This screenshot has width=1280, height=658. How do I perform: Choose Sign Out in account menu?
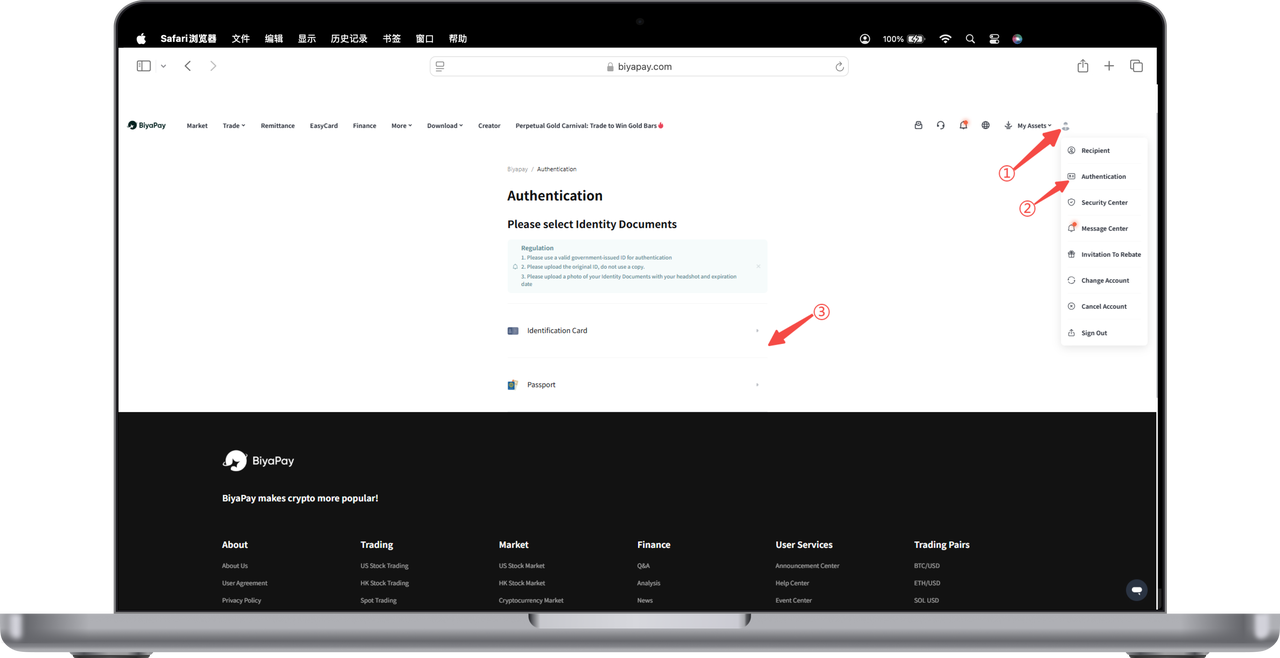click(x=1093, y=333)
